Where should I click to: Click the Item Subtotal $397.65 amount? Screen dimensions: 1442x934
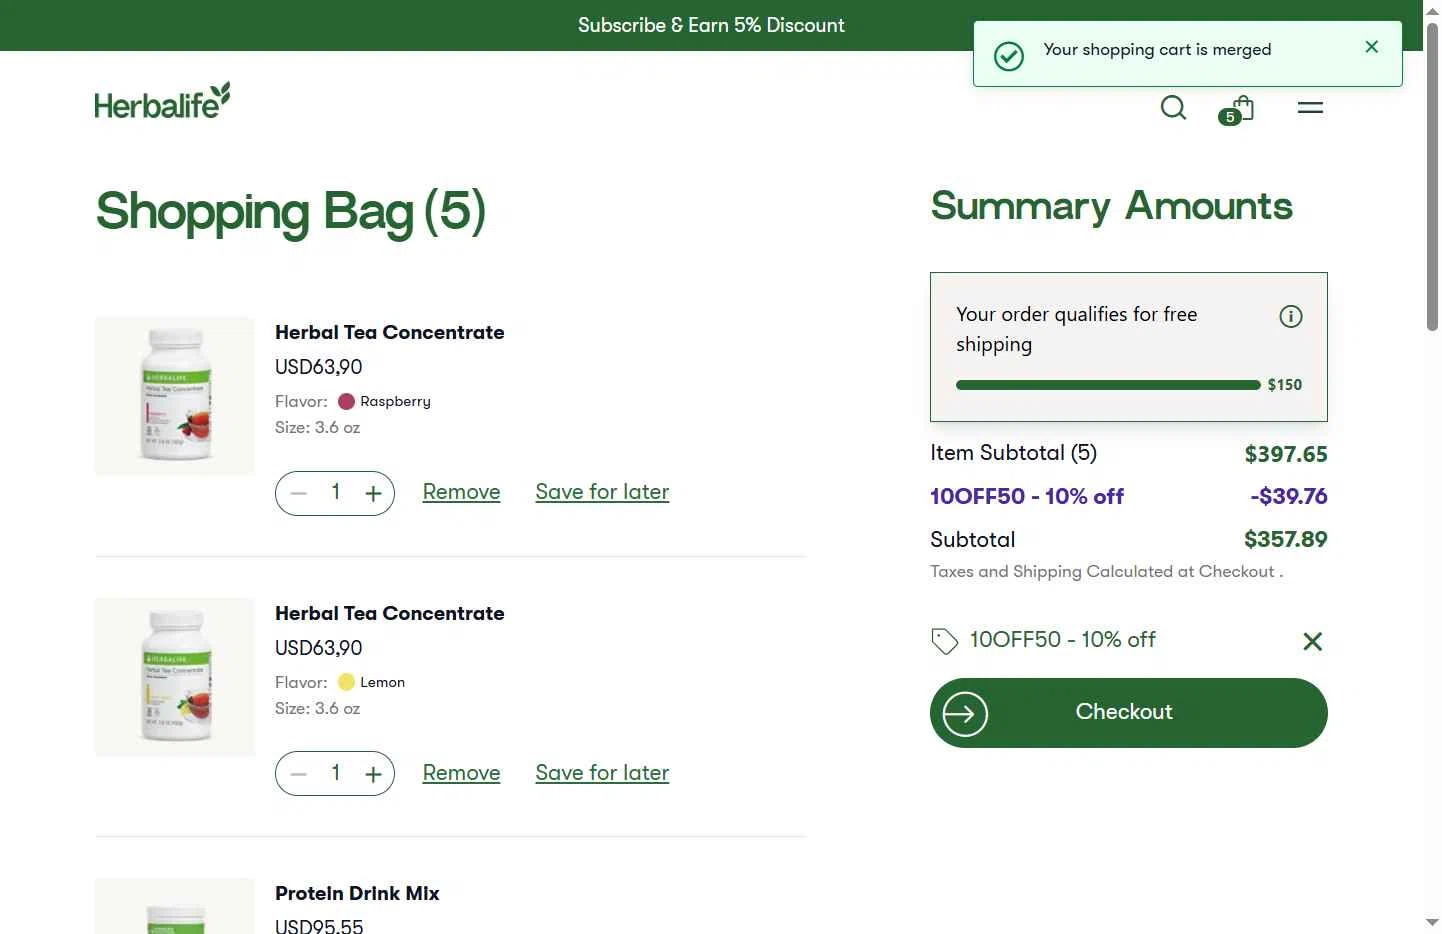(1286, 454)
